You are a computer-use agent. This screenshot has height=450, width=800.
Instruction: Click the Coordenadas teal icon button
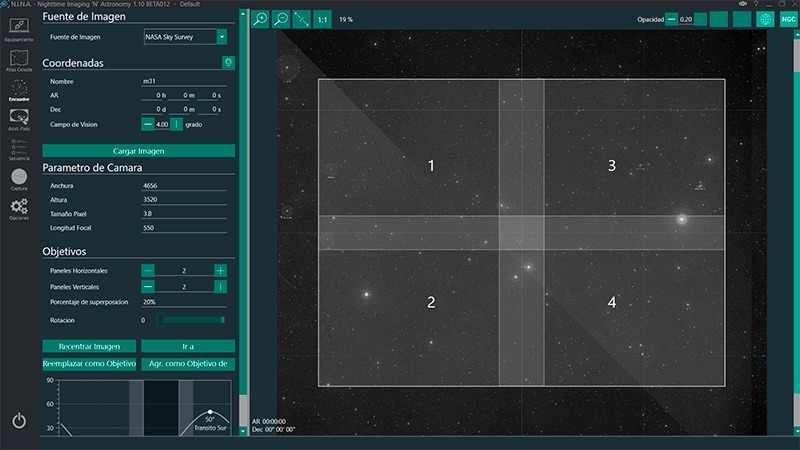[x=228, y=62]
